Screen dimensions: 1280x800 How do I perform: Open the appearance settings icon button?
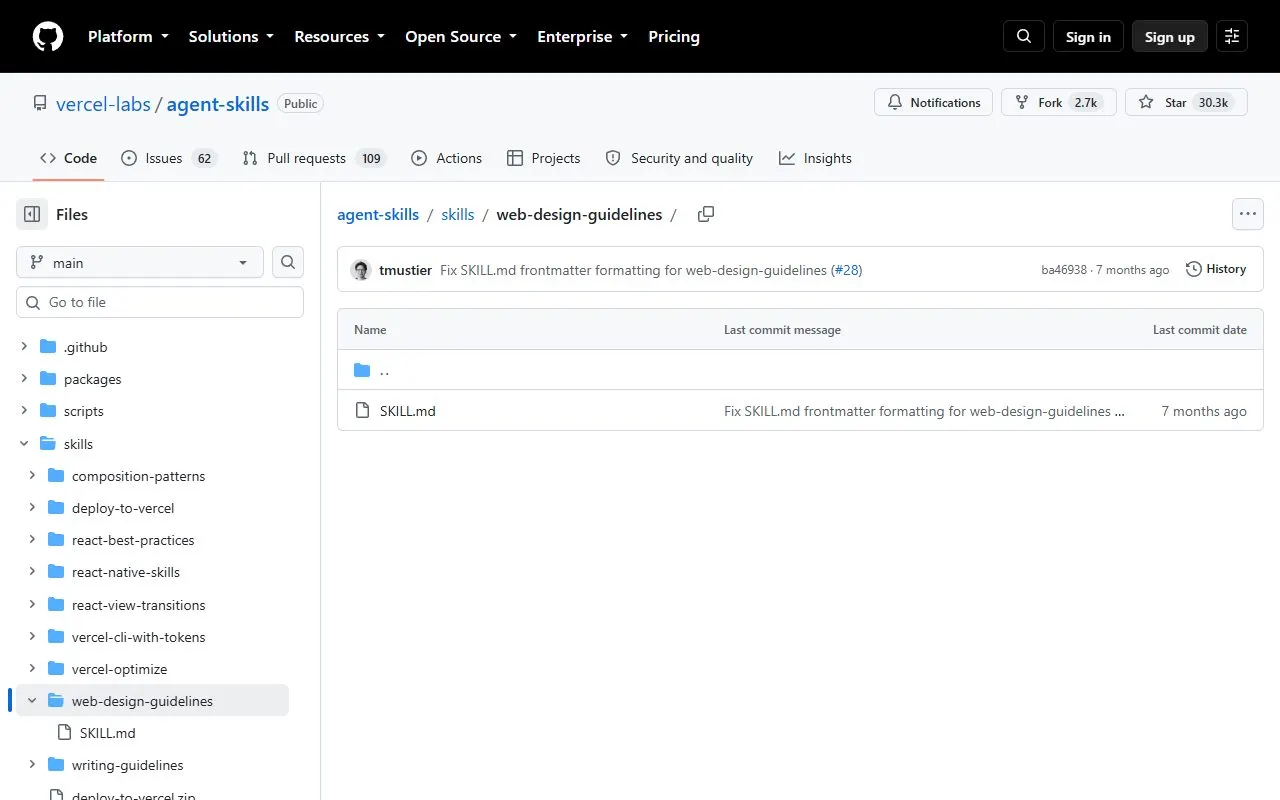click(x=1232, y=37)
